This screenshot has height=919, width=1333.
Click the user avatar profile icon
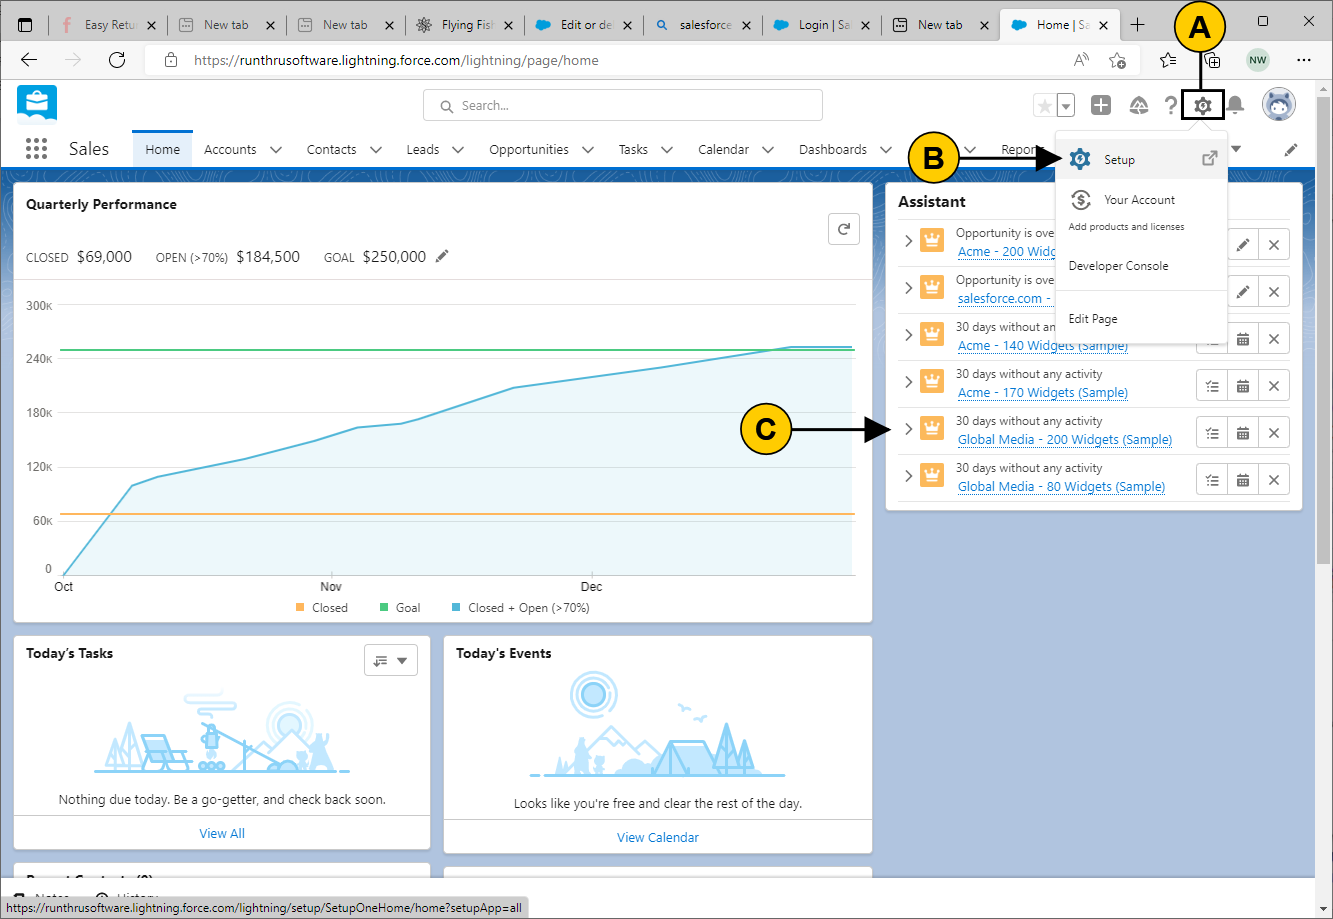coord(1278,105)
